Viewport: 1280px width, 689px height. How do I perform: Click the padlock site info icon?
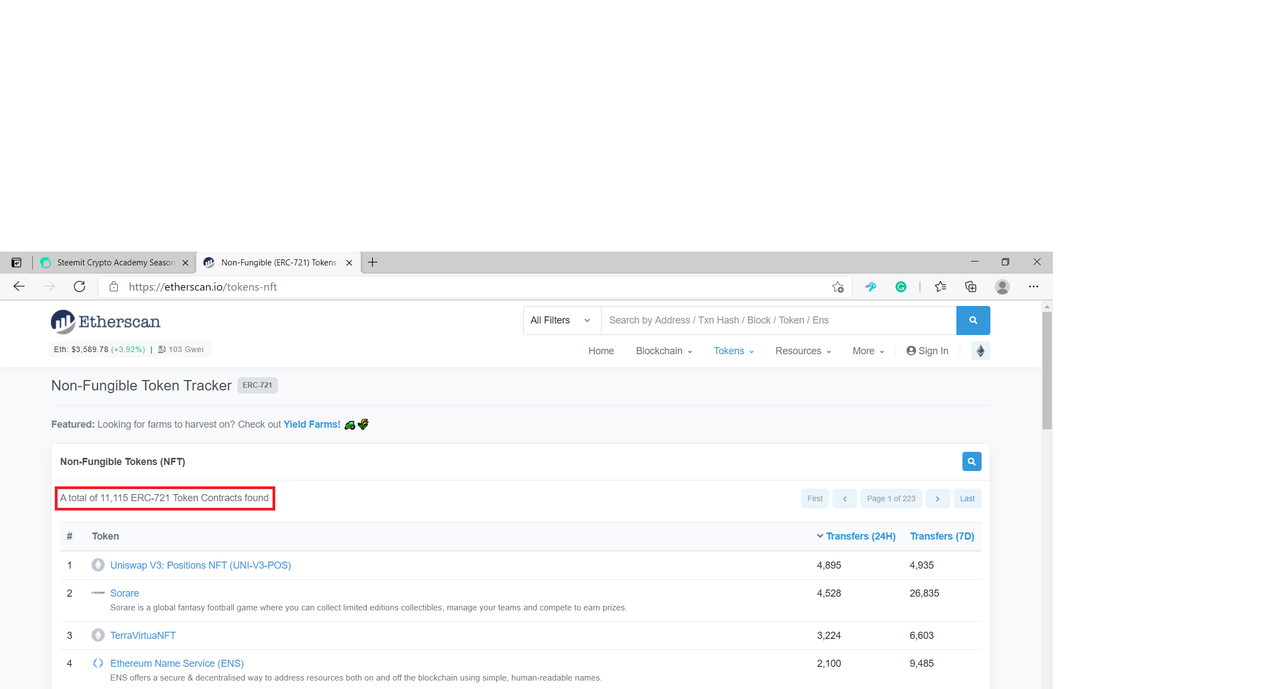point(113,287)
